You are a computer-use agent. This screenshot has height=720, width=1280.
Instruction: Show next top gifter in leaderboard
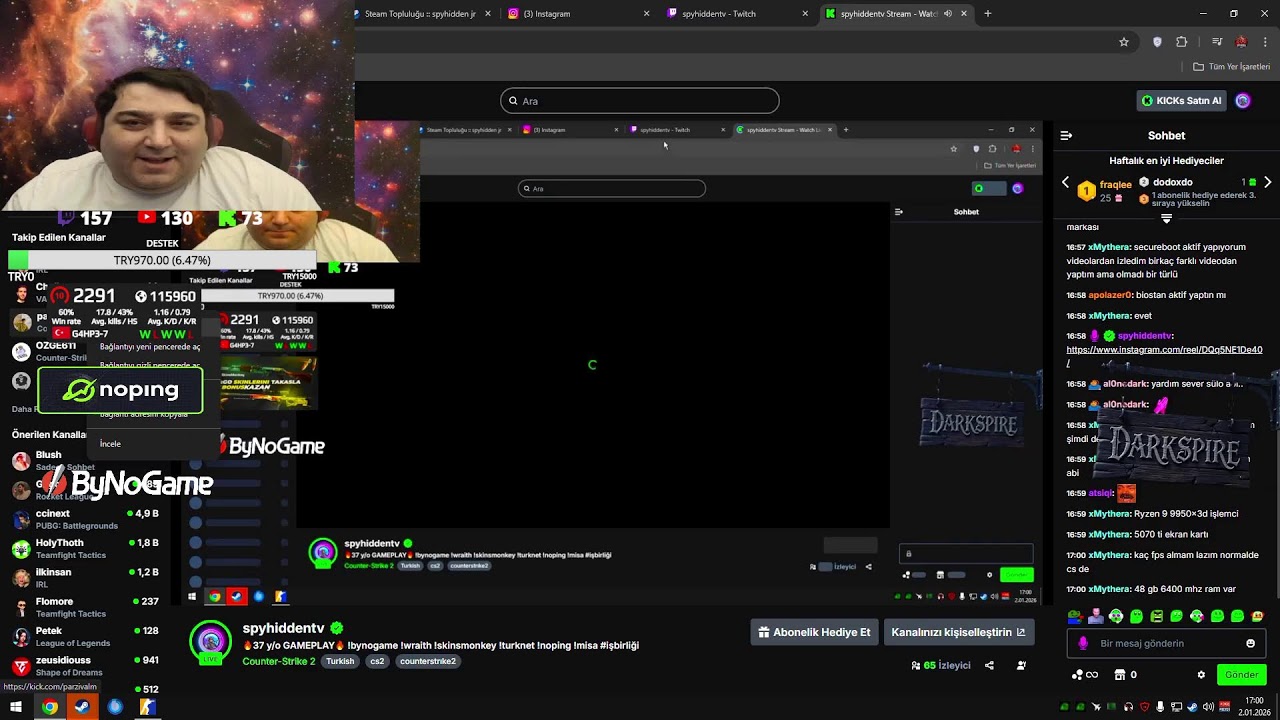click(x=1267, y=183)
